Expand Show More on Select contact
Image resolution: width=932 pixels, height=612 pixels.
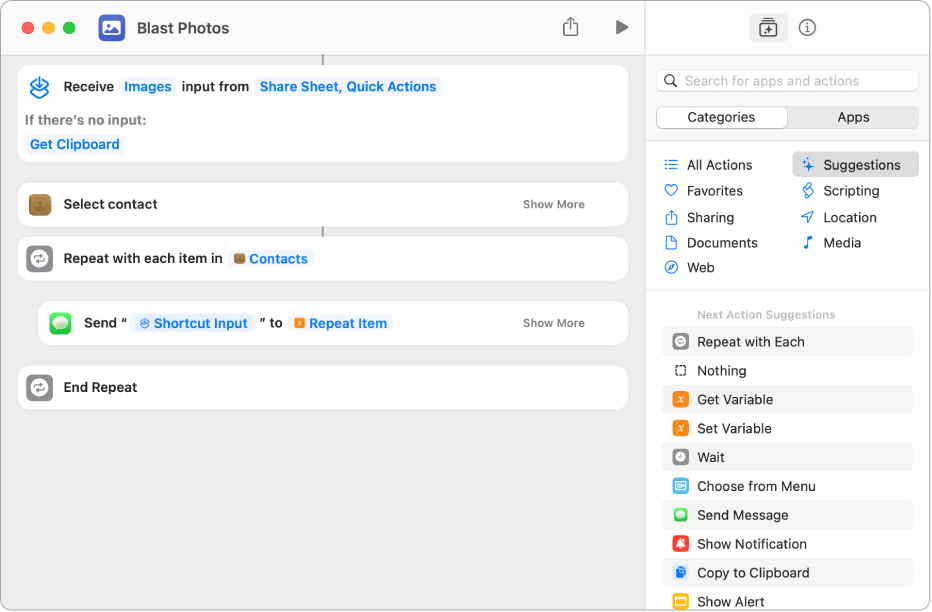pos(553,204)
